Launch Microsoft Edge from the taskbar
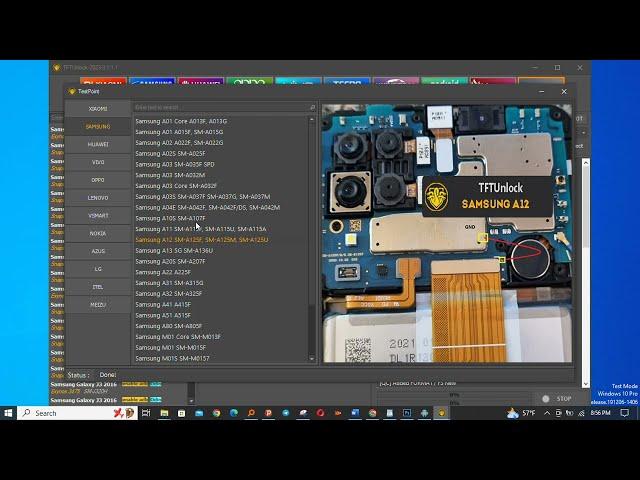 234,413
